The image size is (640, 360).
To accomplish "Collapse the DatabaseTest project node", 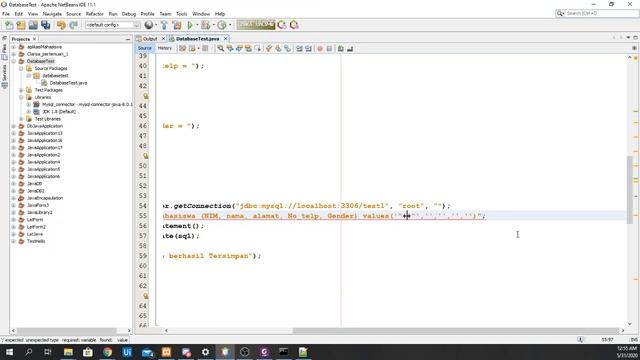I will pyautogui.click(x=14, y=61).
